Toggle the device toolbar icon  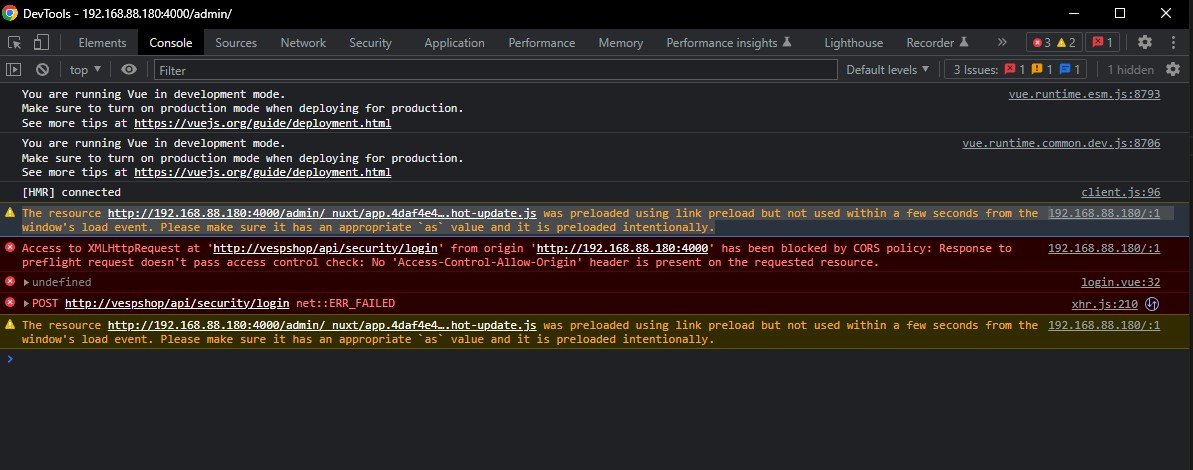[41, 43]
